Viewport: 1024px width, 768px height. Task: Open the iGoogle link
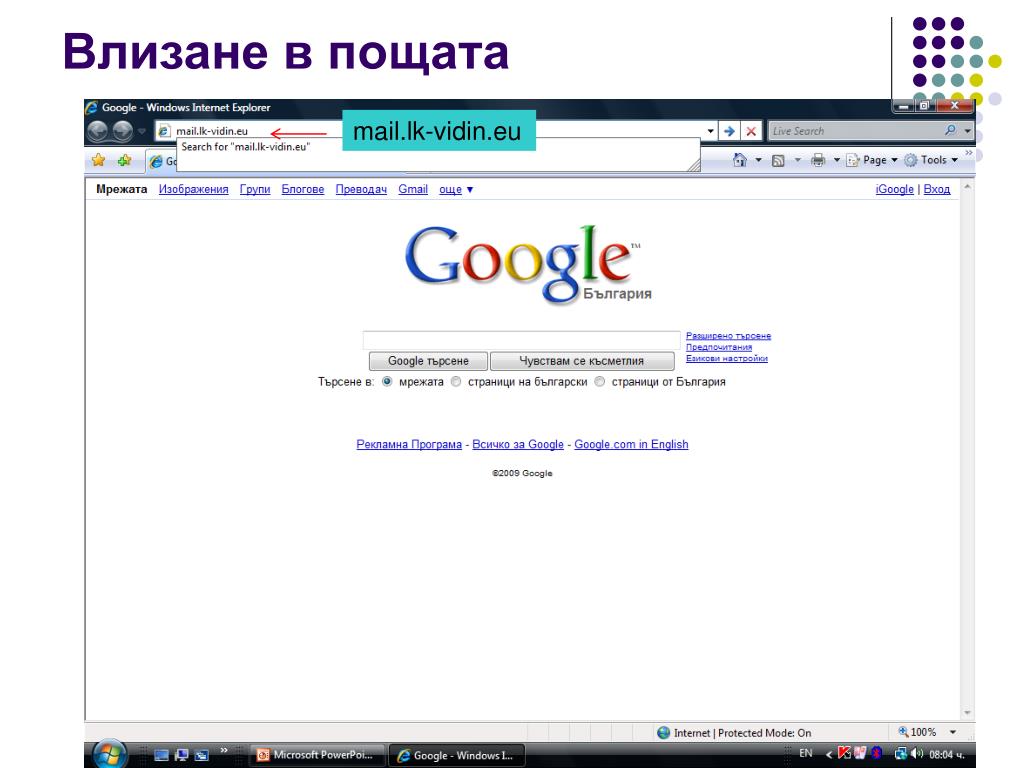pos(894,189)
